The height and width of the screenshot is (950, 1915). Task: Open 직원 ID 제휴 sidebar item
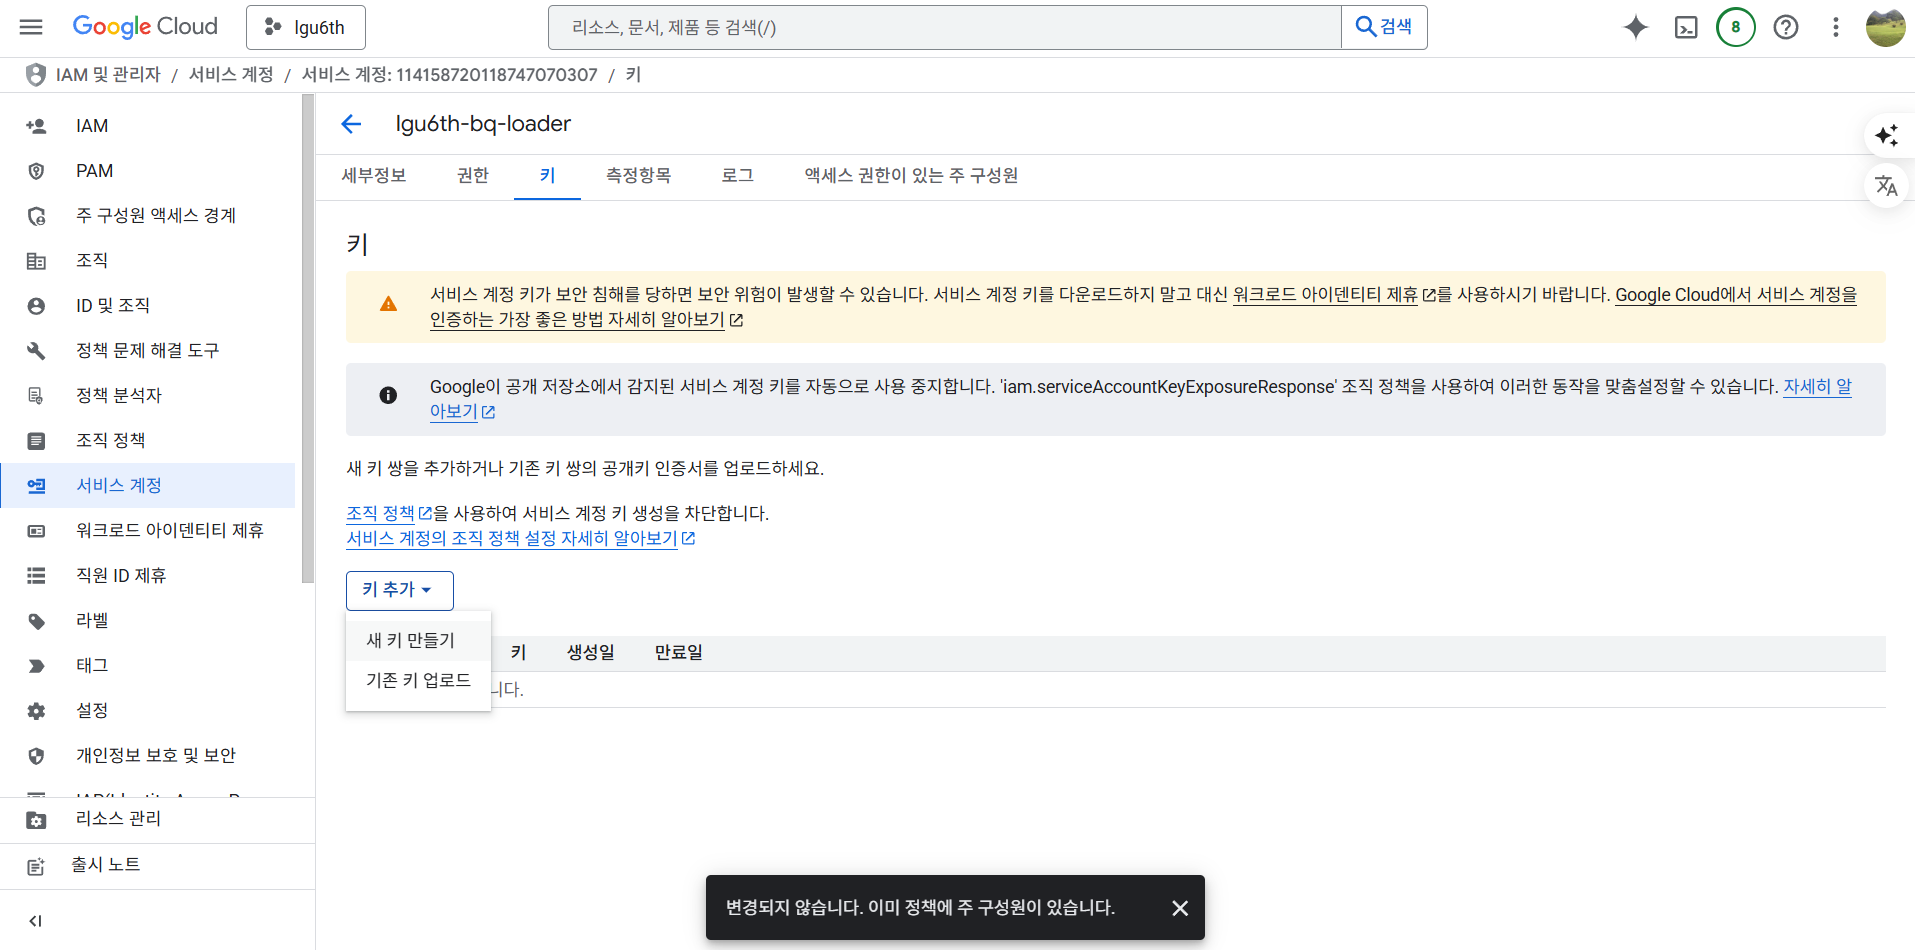coord(148,576)
